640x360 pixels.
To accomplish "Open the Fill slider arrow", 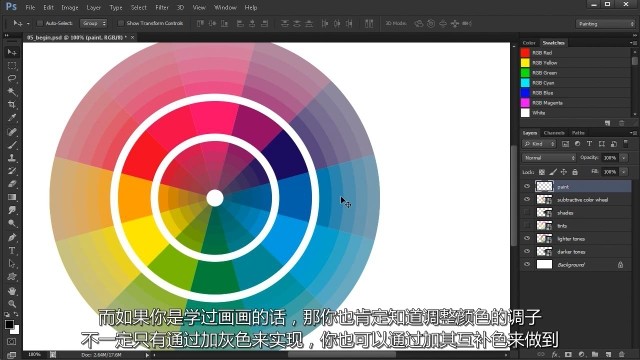I will 624,172.
